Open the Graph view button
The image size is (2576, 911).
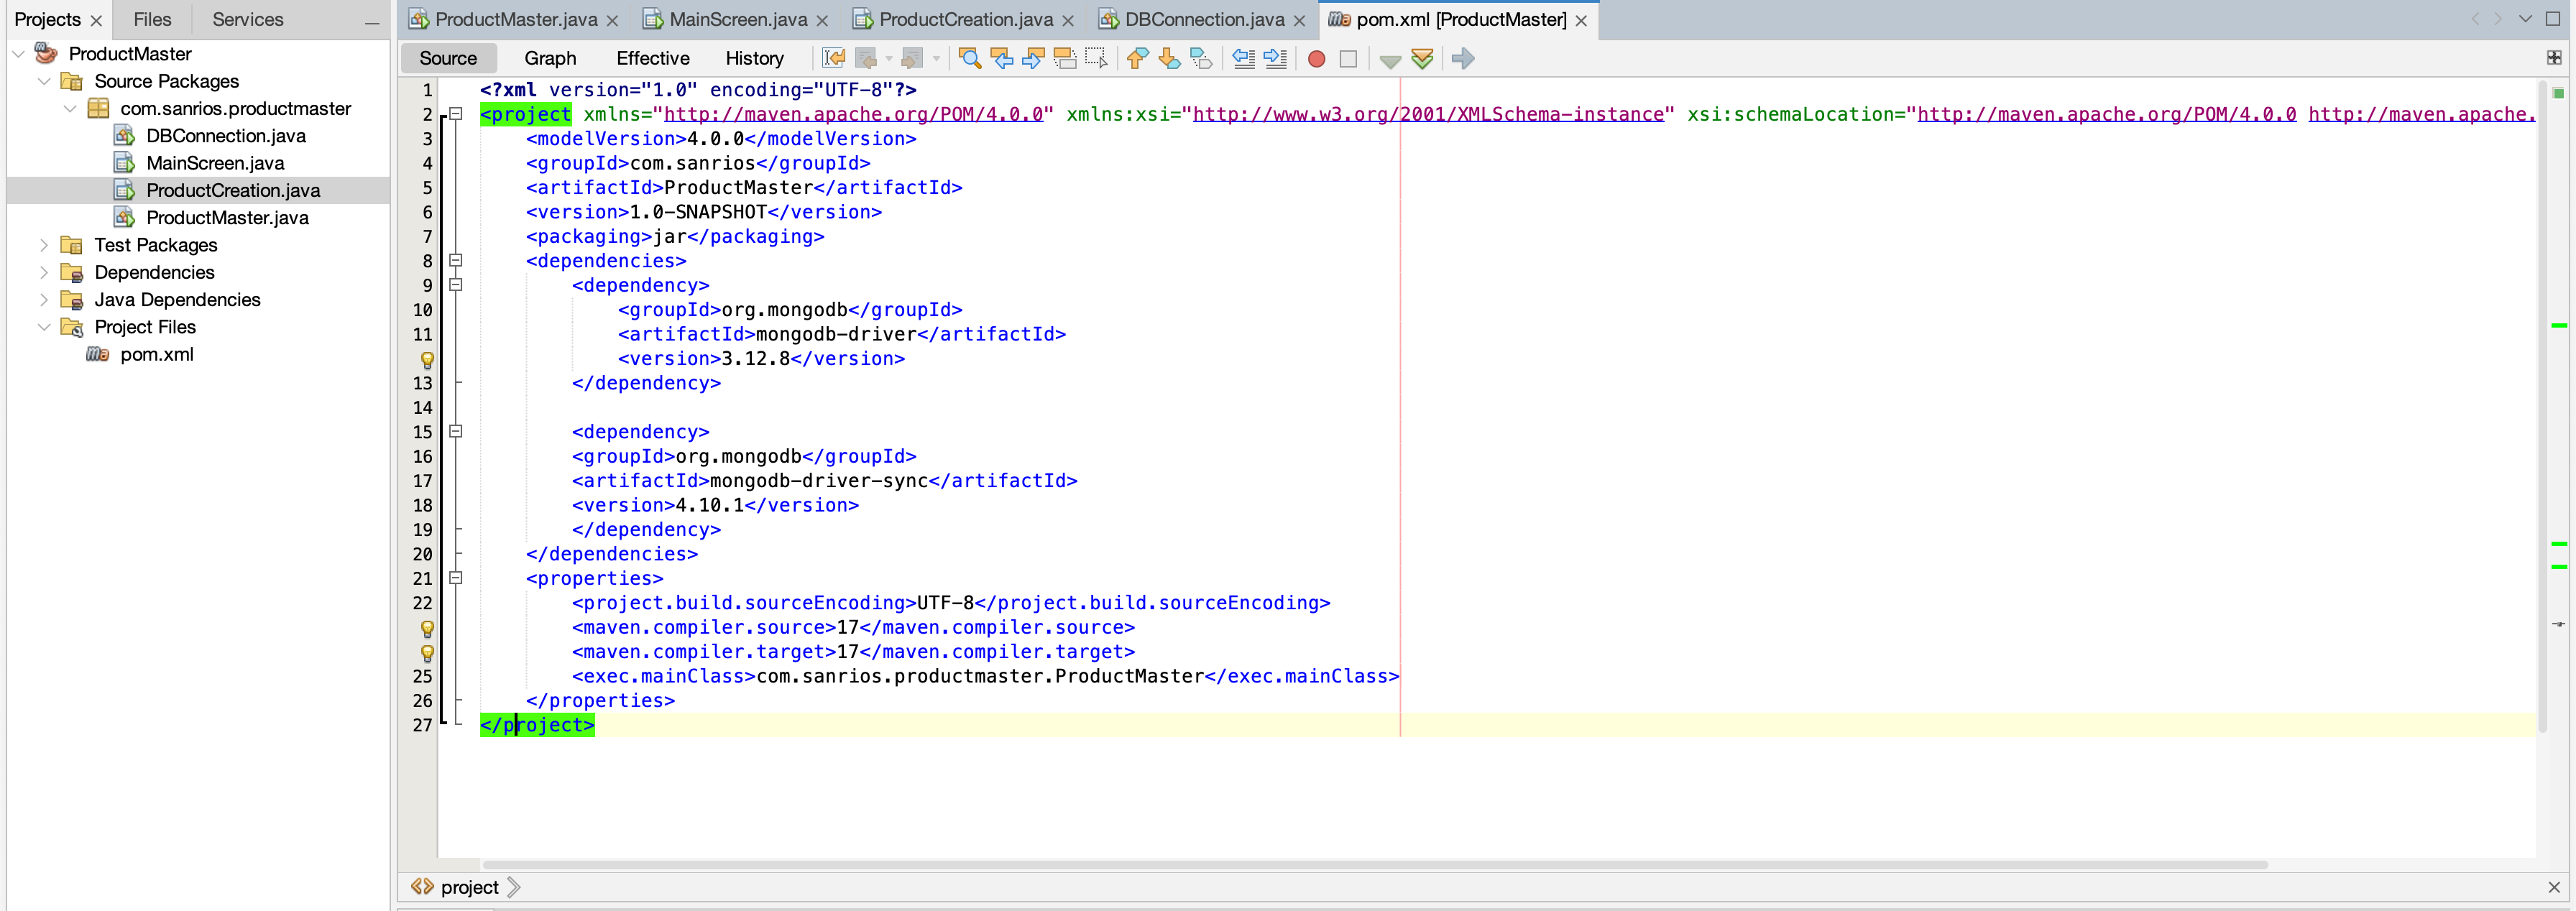point(550,58)
